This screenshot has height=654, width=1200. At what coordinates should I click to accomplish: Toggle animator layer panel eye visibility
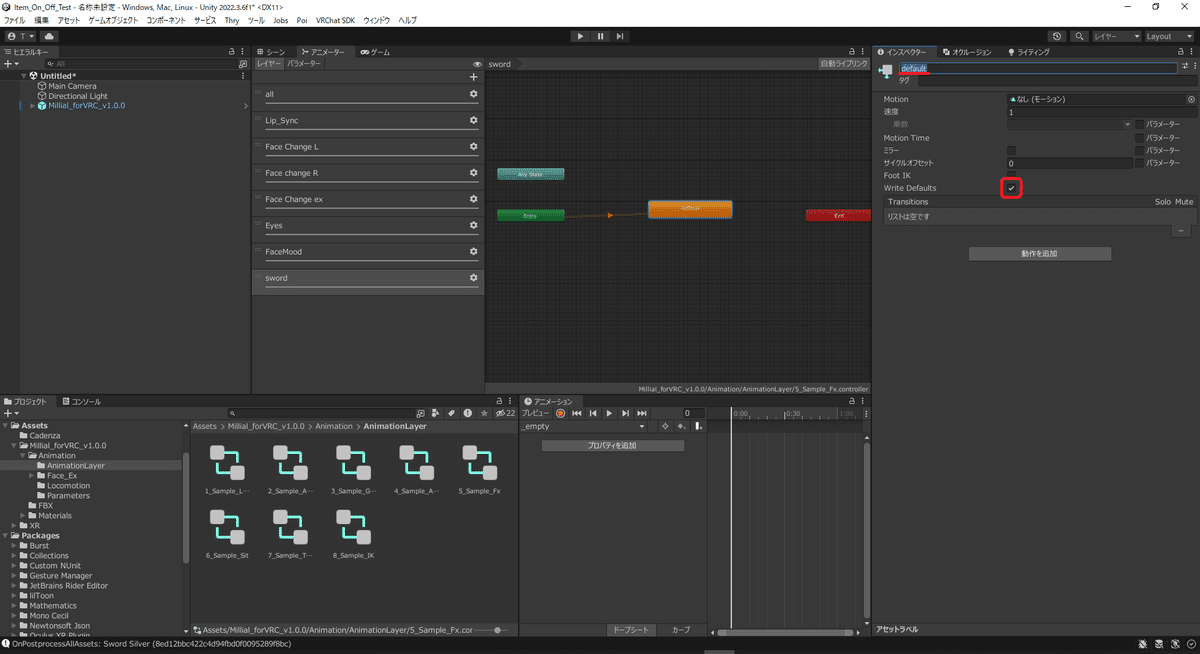point(477,64)
